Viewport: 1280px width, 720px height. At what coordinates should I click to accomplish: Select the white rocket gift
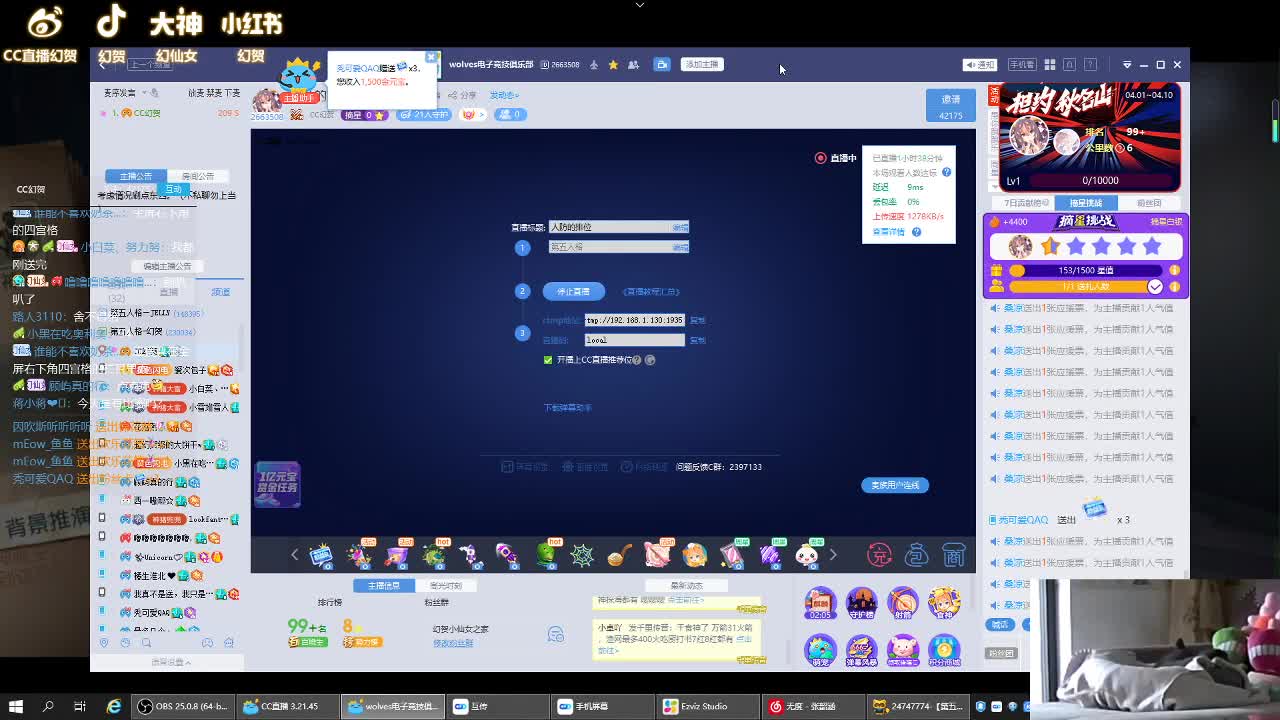pos(470,554)
